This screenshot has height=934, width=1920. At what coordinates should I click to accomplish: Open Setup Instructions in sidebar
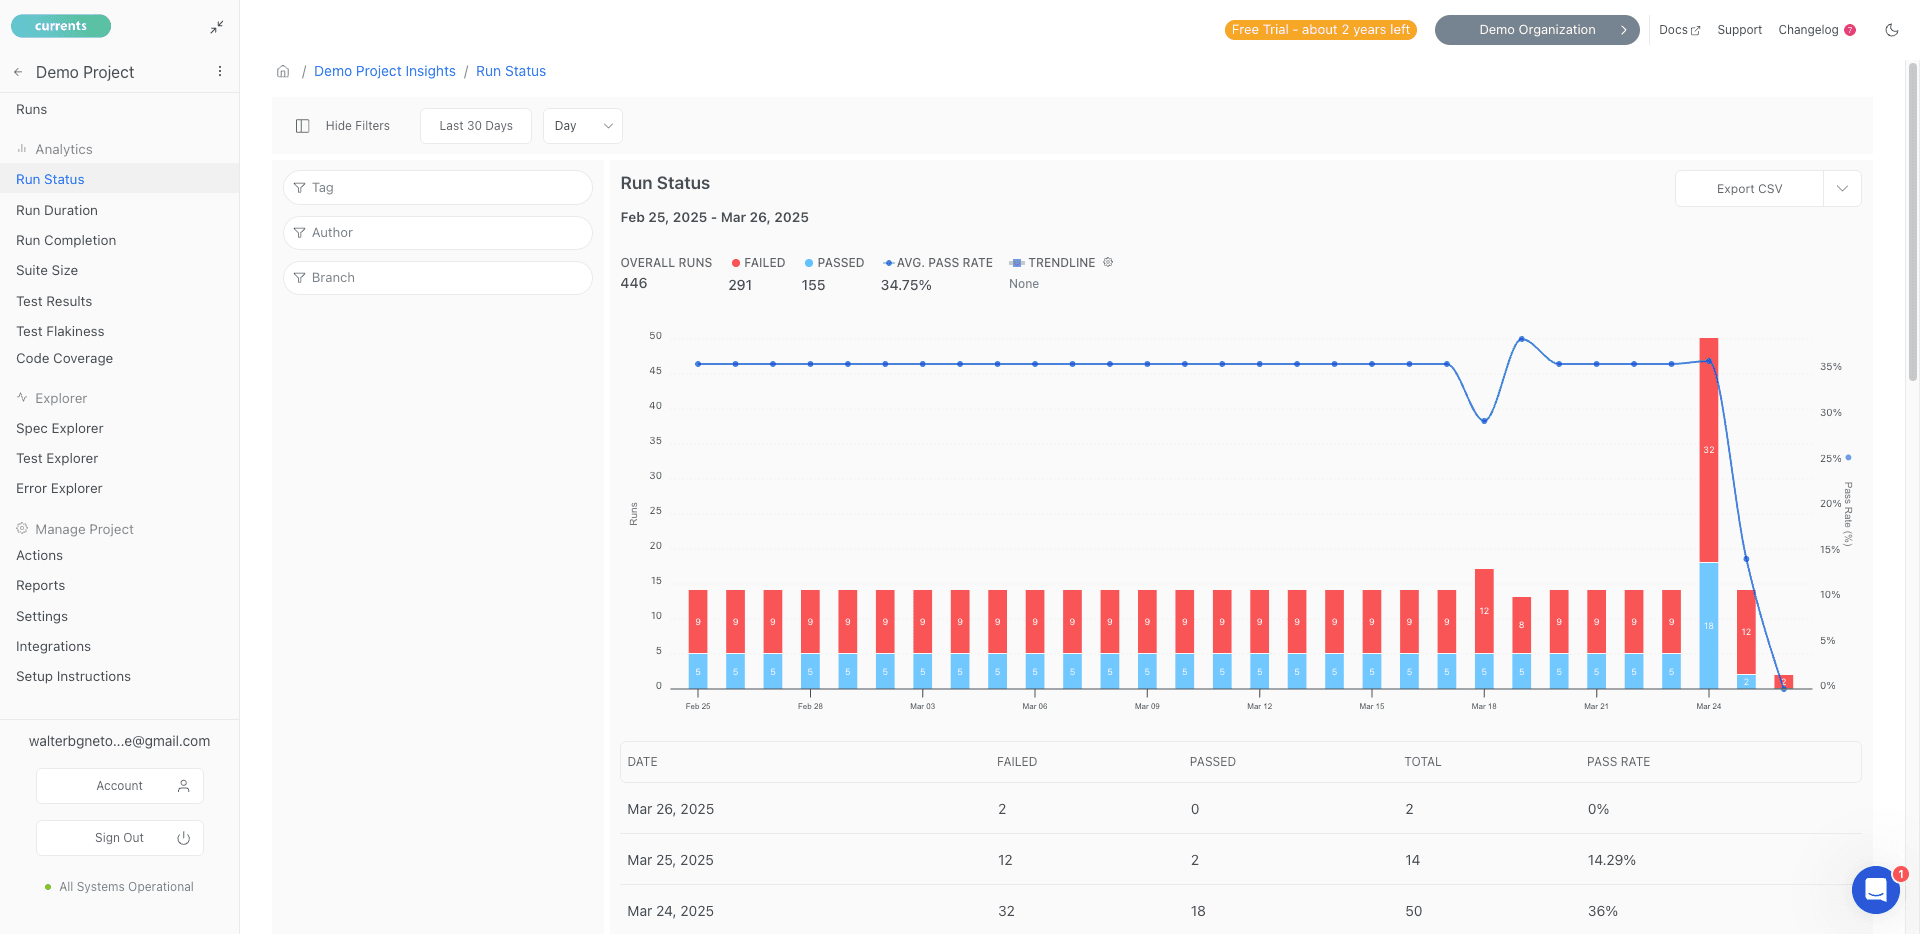click(73, 677)
